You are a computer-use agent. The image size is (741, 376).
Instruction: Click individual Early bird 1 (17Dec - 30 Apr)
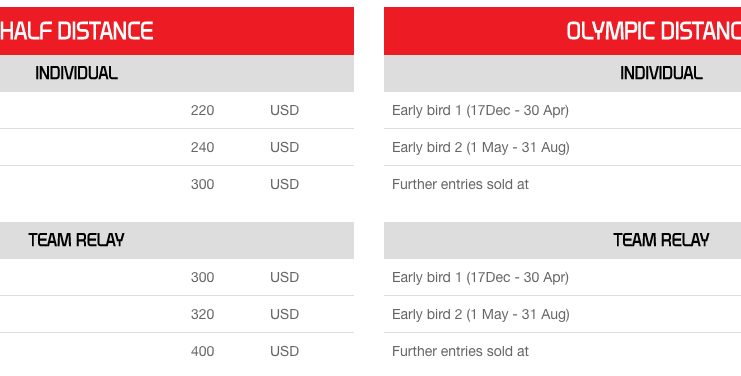[x=480, y=111]
